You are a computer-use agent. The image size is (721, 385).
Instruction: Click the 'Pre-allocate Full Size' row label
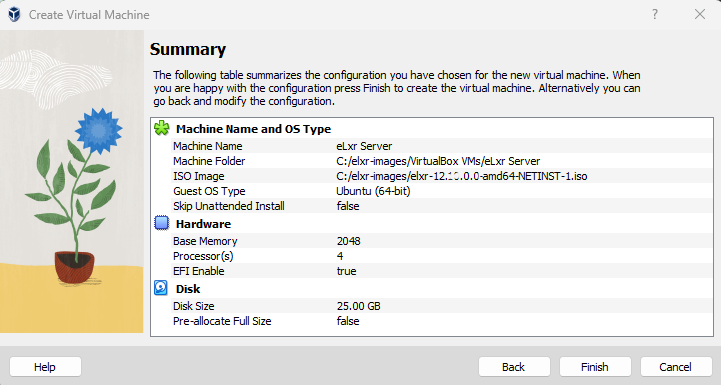(222, 321)
